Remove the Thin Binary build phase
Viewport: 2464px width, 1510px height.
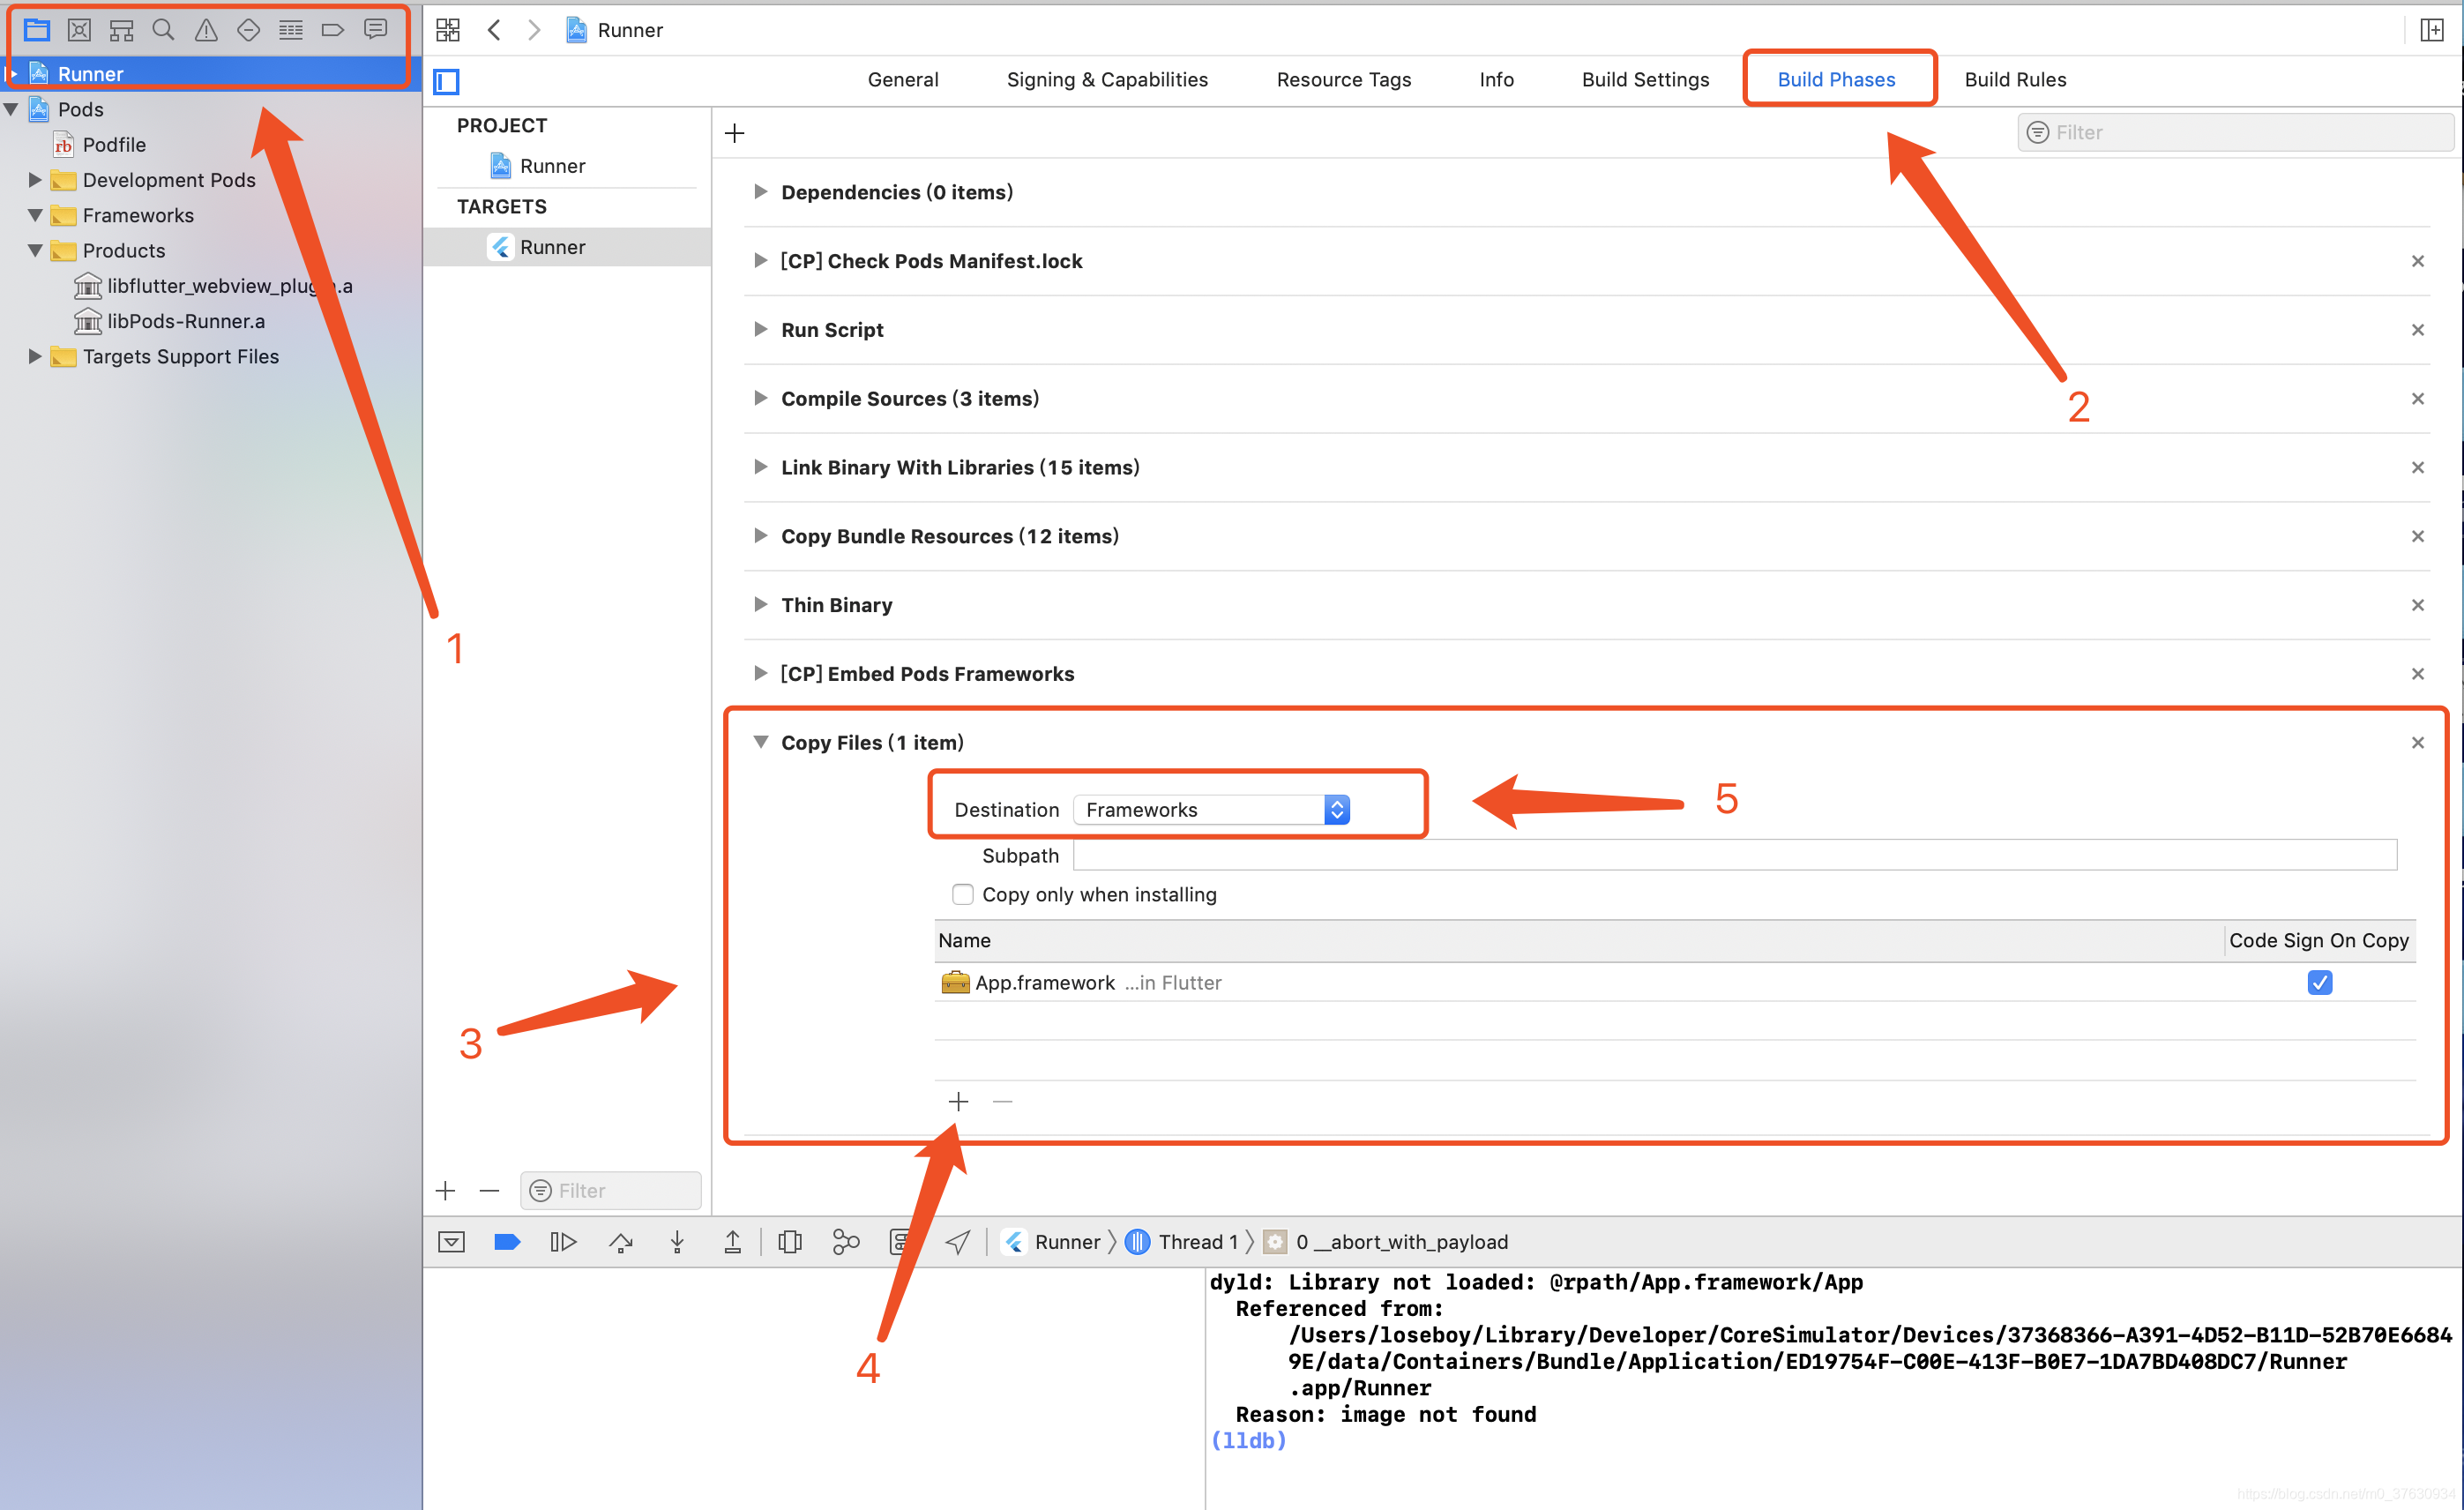pyautogui.click(x=2417, y=605)
